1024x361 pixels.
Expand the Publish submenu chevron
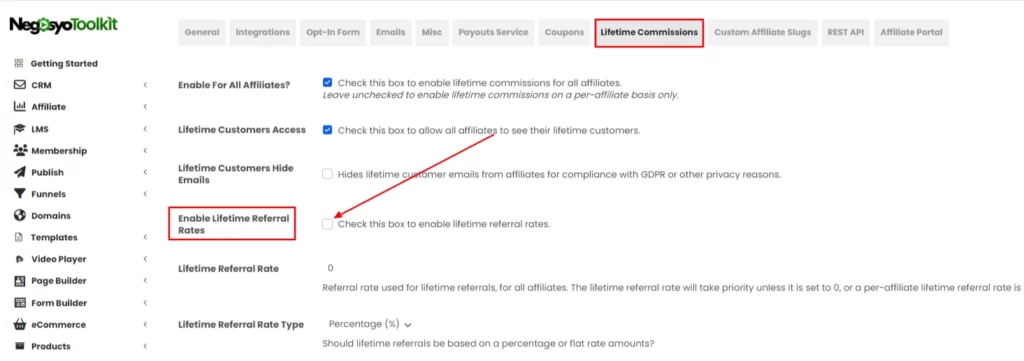145,172
